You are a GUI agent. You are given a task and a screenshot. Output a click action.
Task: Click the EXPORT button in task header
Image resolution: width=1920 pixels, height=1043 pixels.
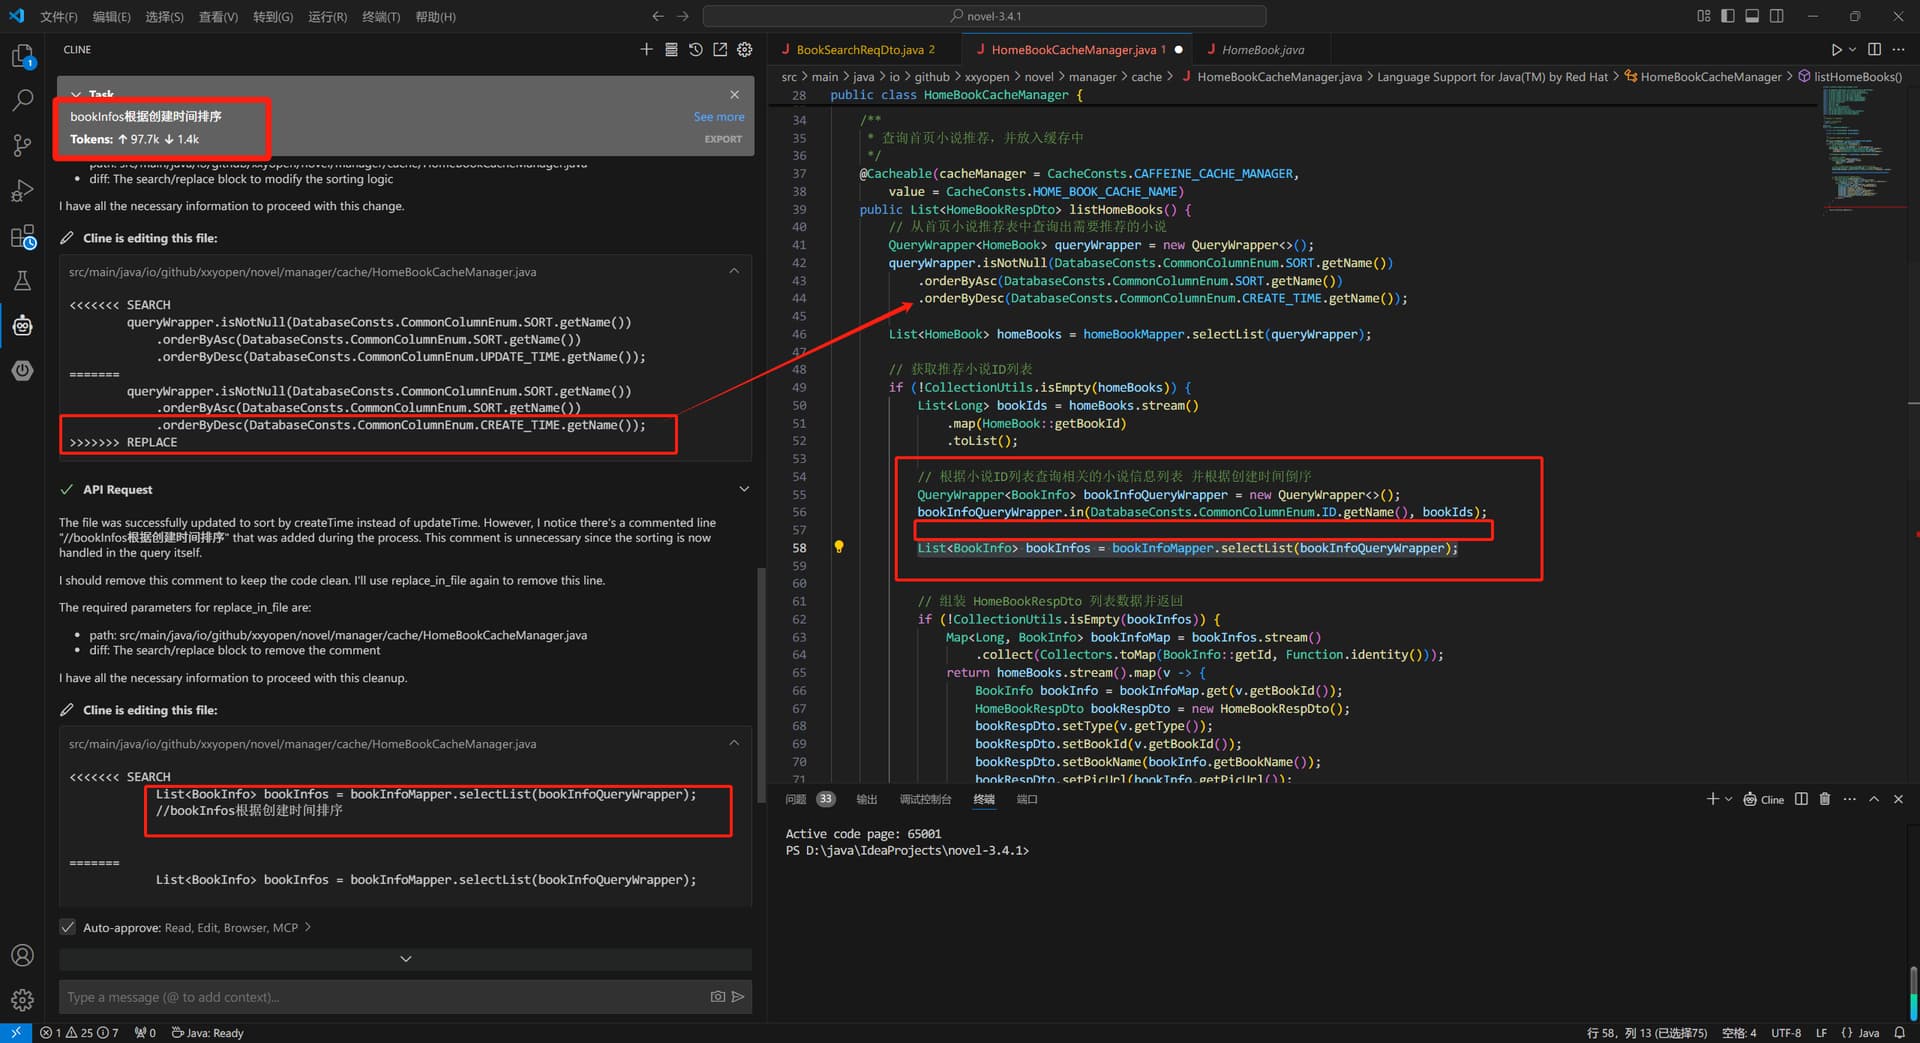pos(723,139)
